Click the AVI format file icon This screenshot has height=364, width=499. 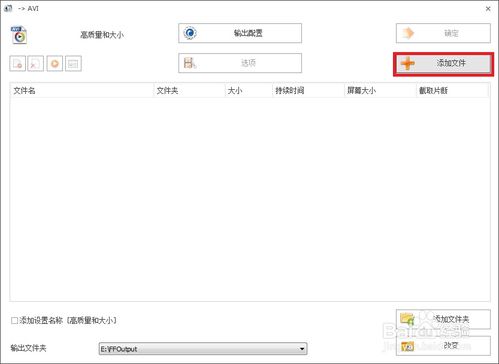click(19, 35)
